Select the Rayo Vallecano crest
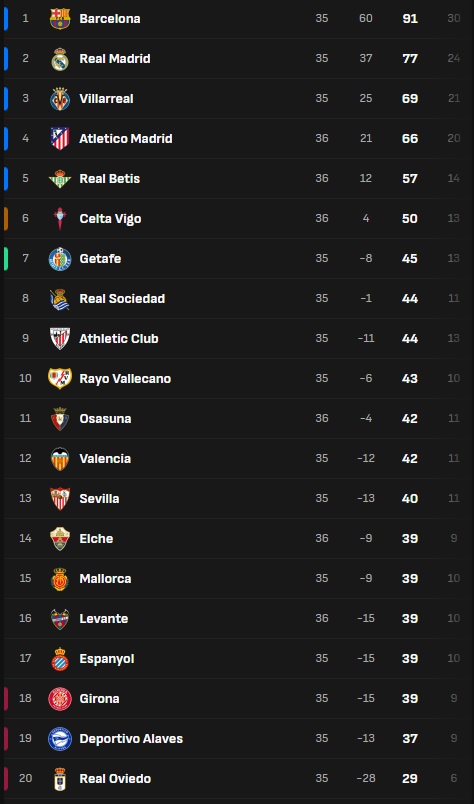Screen dimensions: 474x804 [x=60, y=379]
